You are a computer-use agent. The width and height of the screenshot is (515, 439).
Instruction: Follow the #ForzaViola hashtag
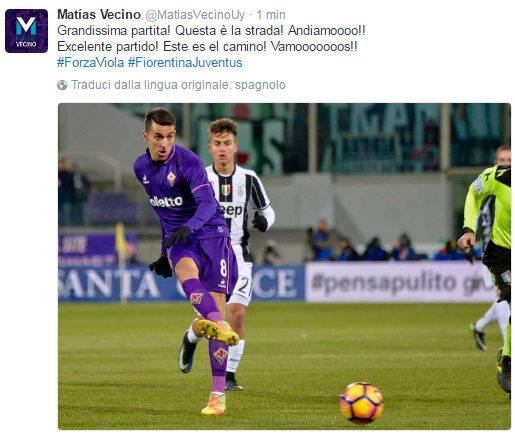(x=90, y=63)
